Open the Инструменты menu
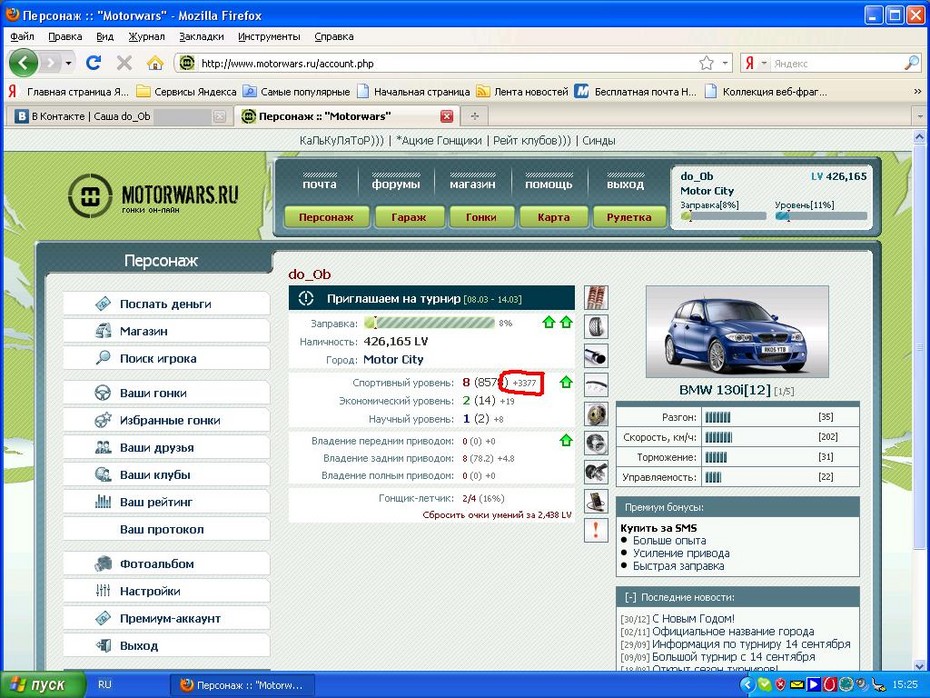 point(269,36)
